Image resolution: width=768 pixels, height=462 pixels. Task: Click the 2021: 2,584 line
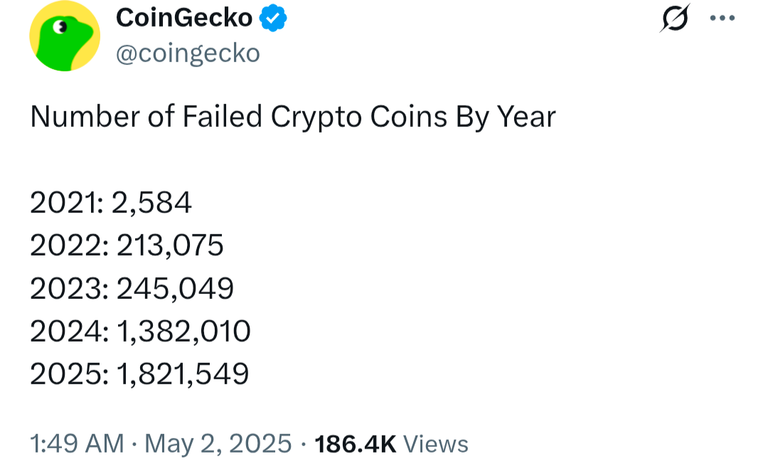(x=111, y=202)
